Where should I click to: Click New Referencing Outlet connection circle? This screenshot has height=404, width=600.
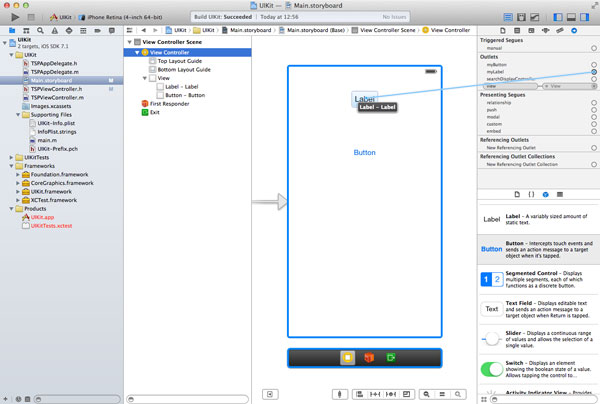pos(593,148)
